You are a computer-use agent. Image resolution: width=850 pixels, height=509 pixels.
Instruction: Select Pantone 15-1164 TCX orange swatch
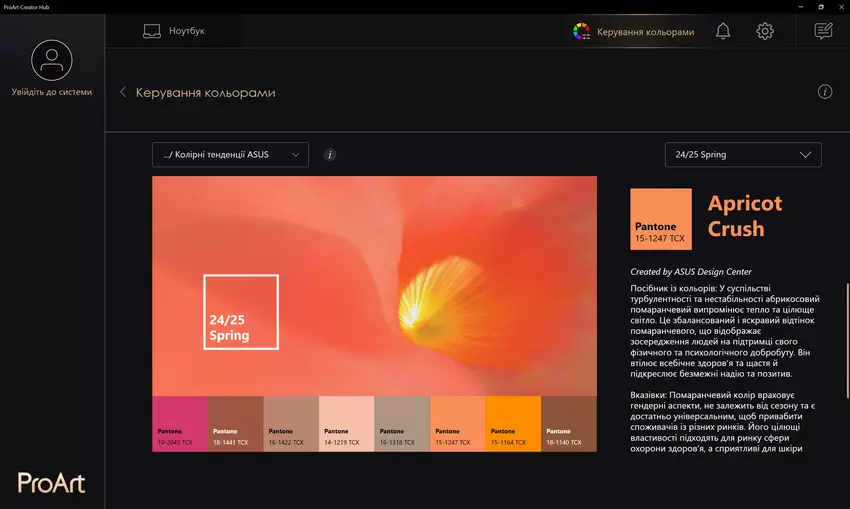pos(513,423)
